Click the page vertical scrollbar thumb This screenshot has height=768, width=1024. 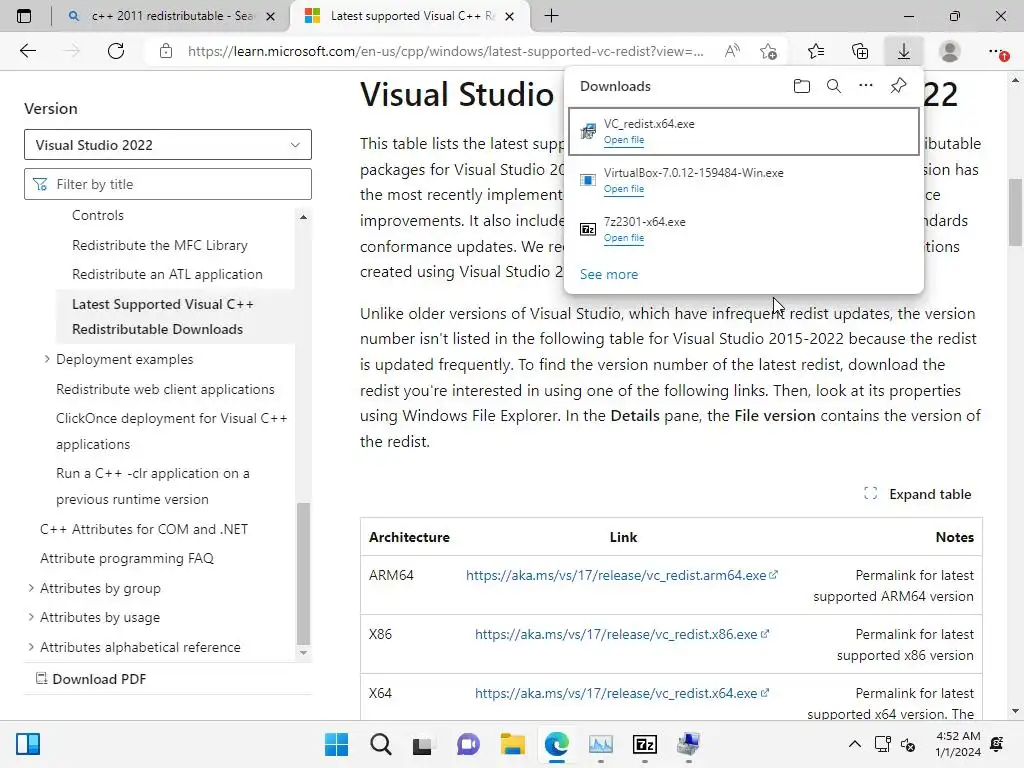click(x=1016, y=212)
